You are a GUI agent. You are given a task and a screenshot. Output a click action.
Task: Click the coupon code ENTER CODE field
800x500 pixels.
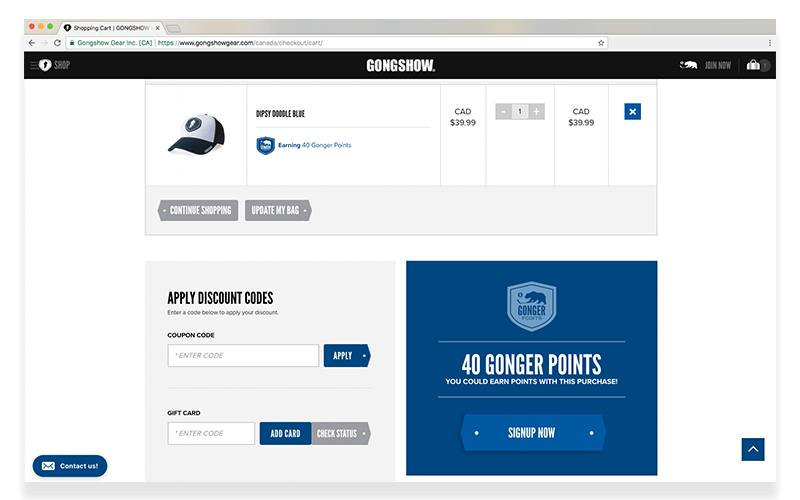pyautogui.click(x=243, y=356)
